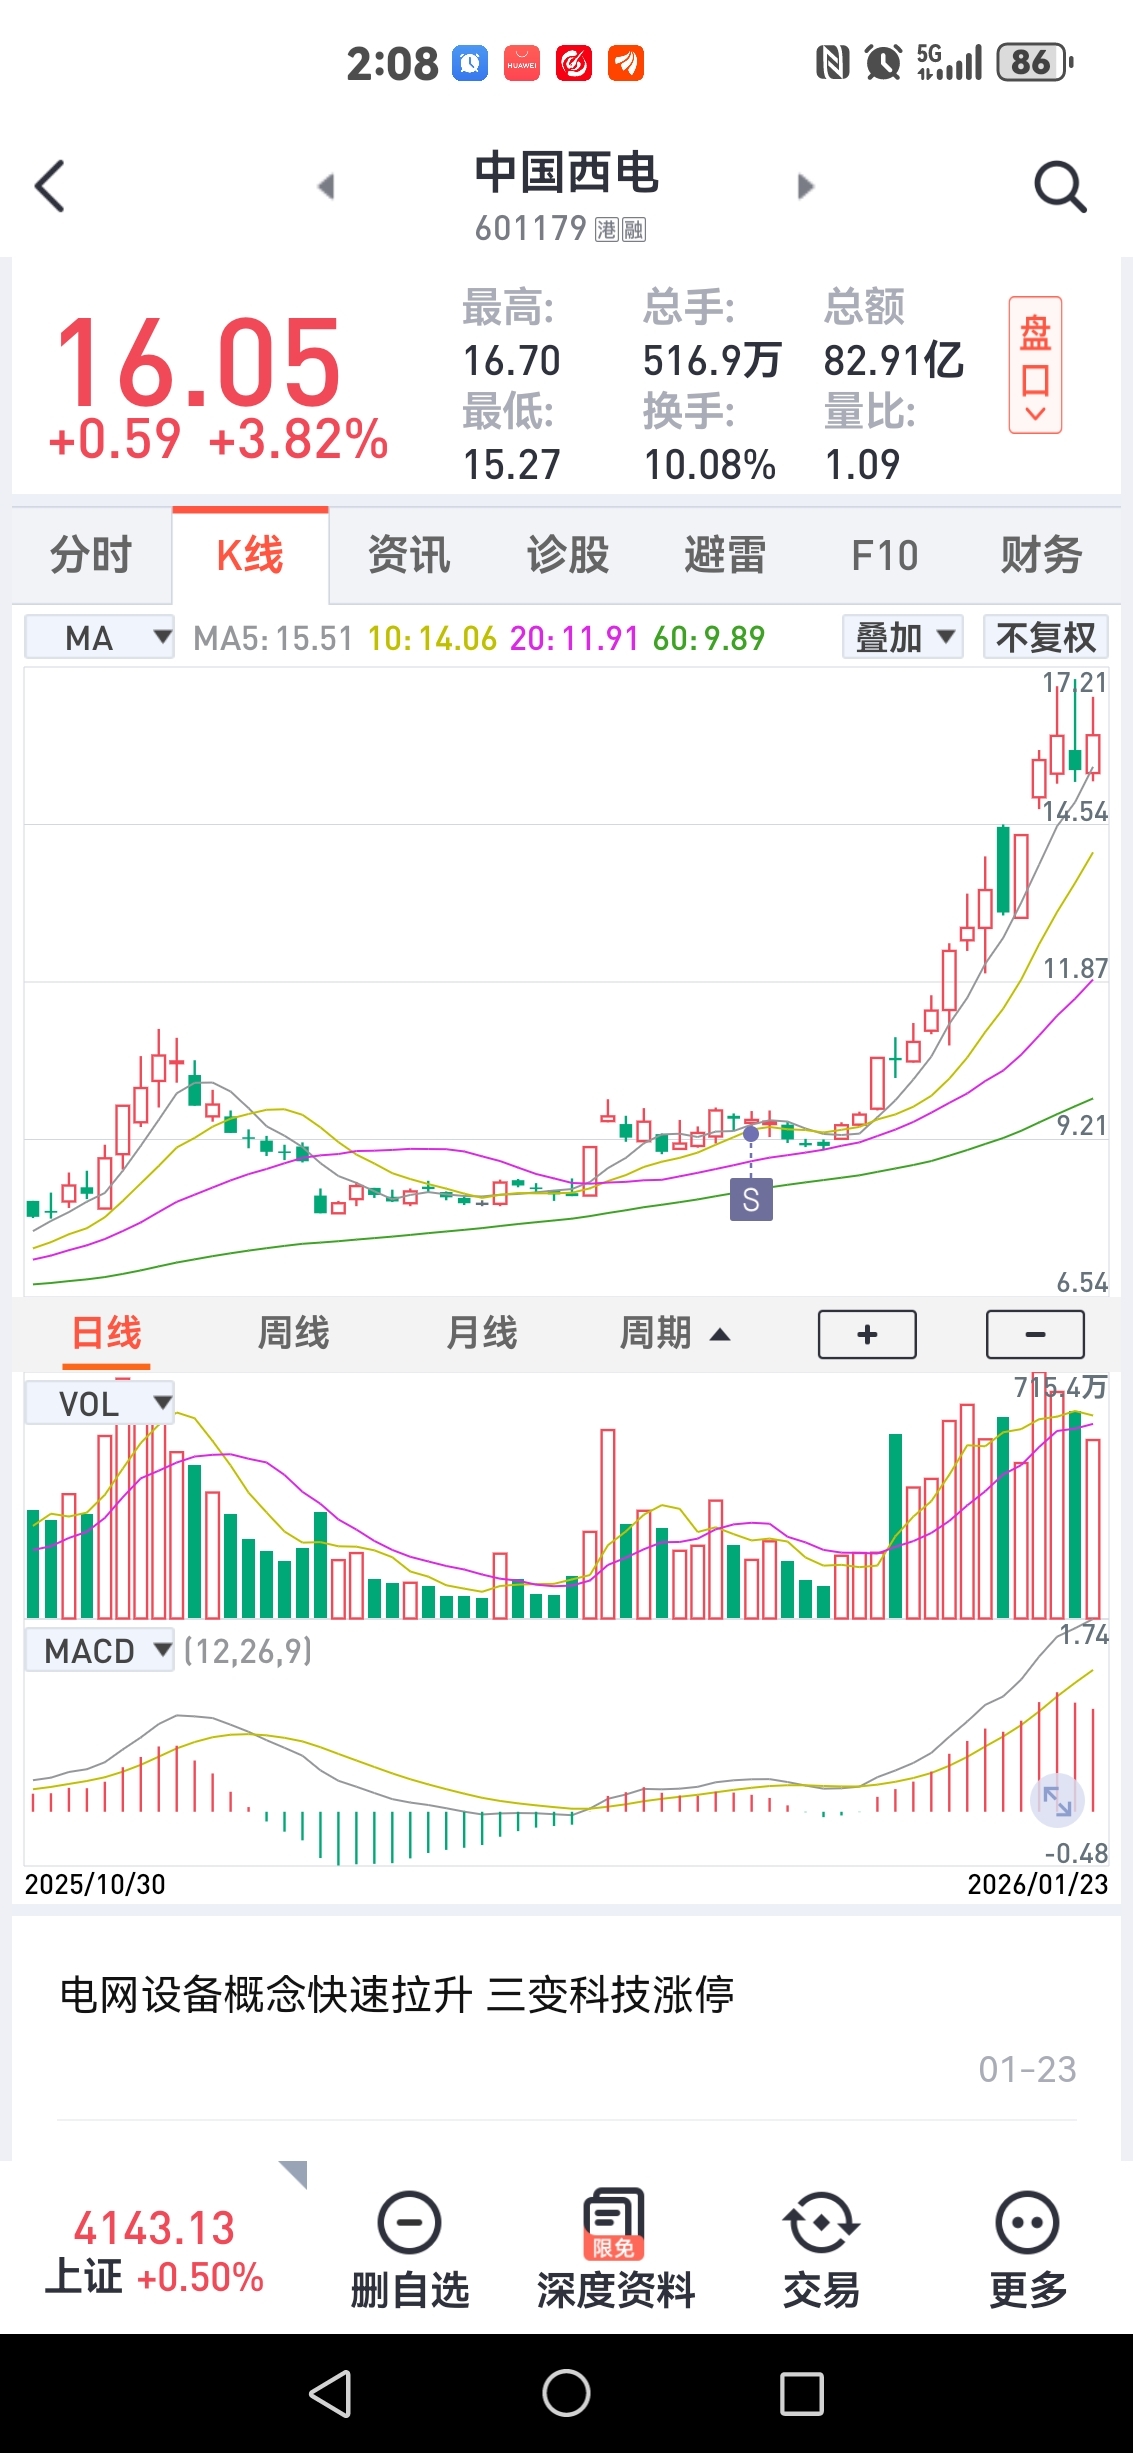1133x2453 pixels.
Task: Tap the alarm icon in status bar
Action: tap(883, 63)
